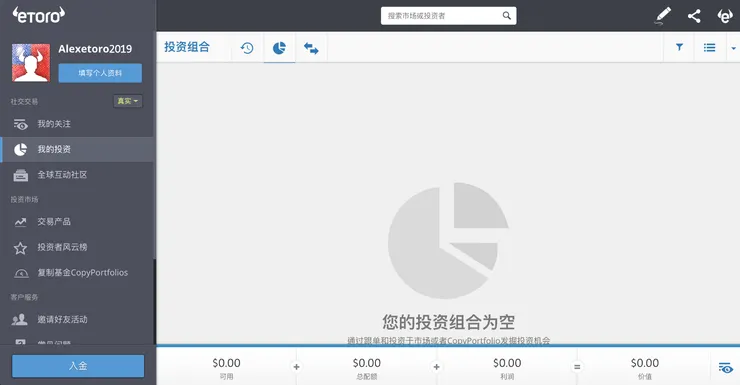The image size is (740, 385).
Task: Click the trend chart icon beside 交易产品
Action: 20,222
